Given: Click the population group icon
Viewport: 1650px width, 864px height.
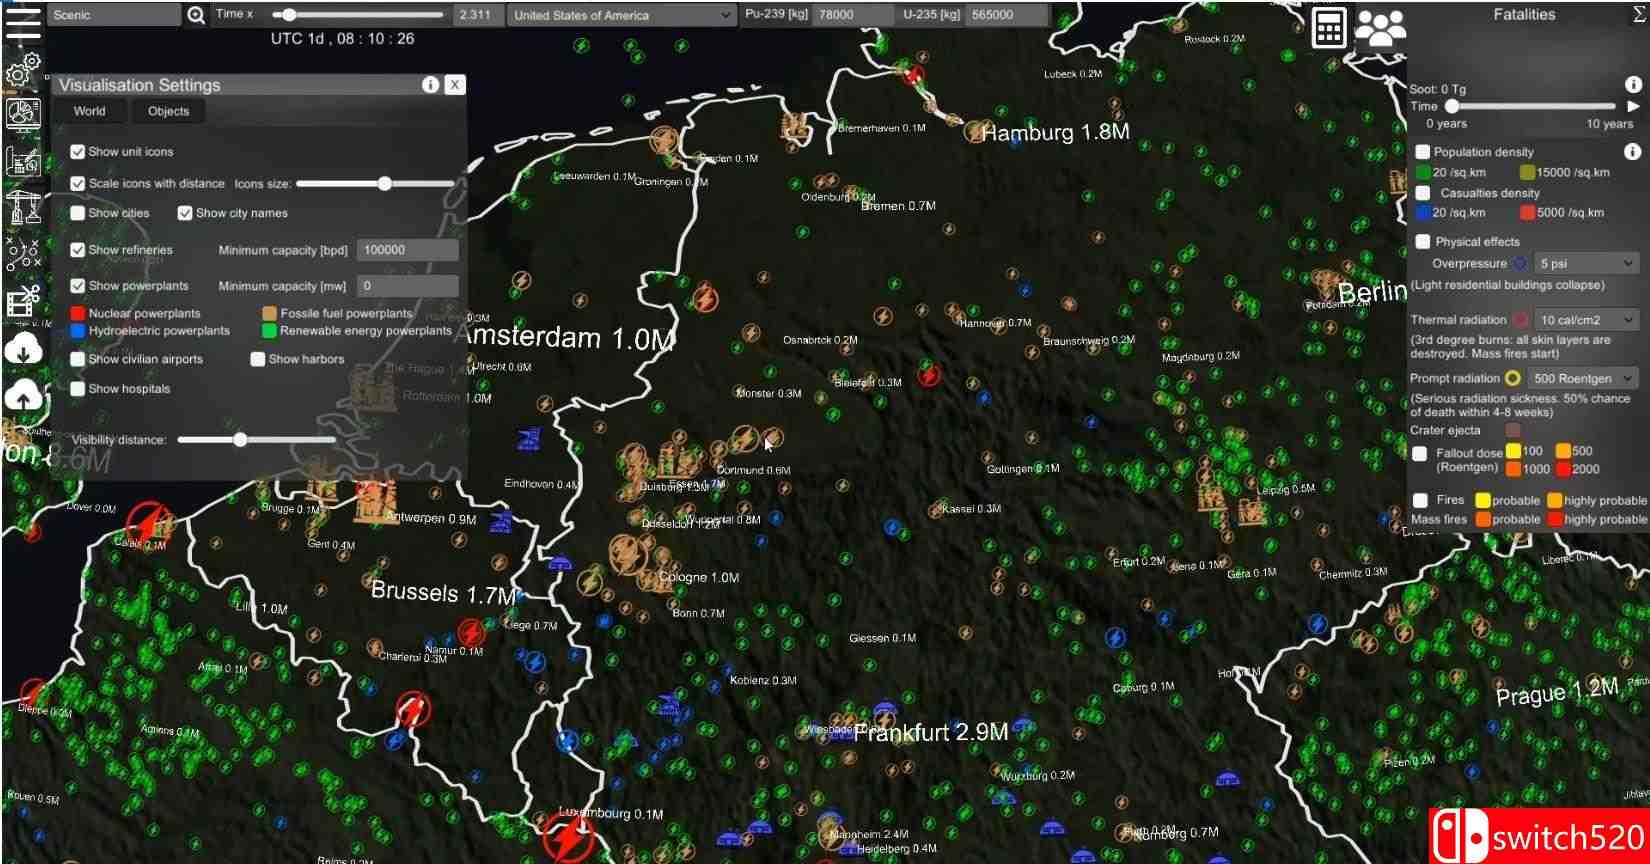Looking at the screenshot, I should point(1380,28).
